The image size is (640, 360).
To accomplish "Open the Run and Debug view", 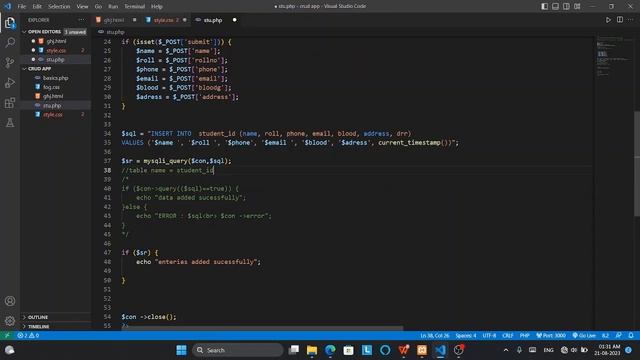I will [10, 82].
